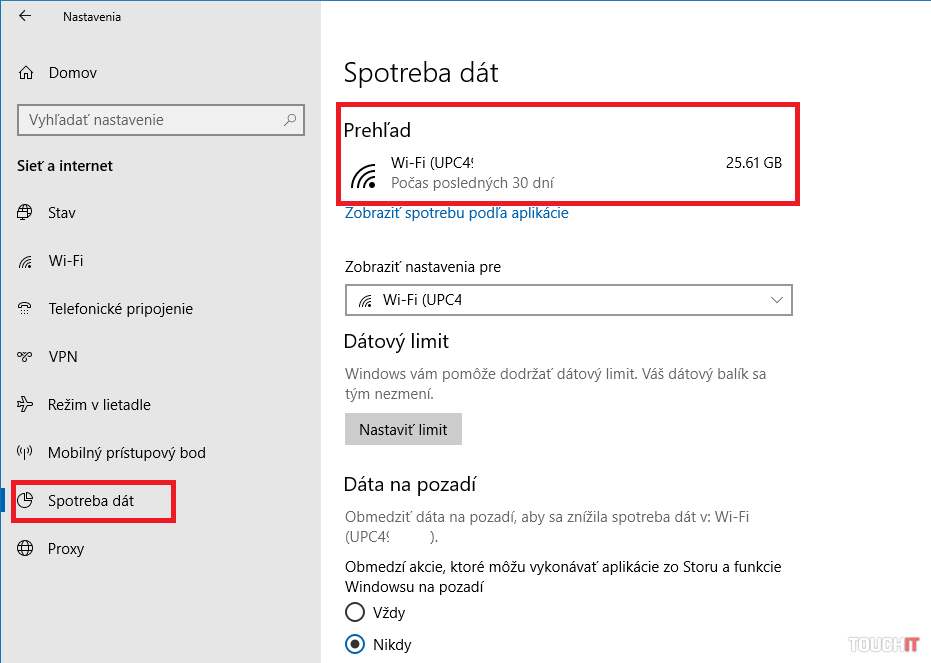Select the Vždy radio button

coord(355,612)
